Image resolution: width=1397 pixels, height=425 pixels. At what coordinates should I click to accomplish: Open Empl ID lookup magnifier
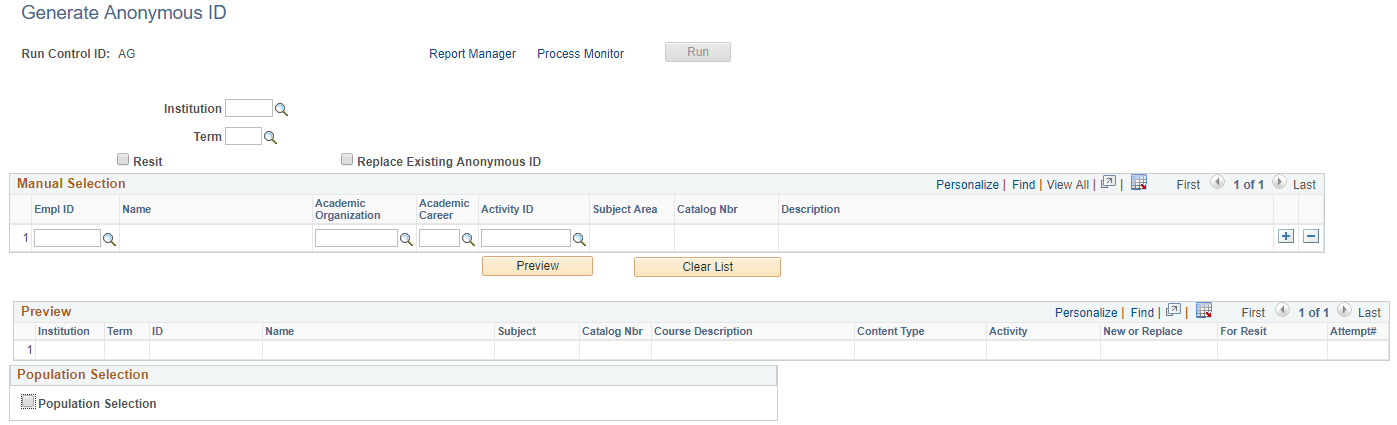(110, 239)
